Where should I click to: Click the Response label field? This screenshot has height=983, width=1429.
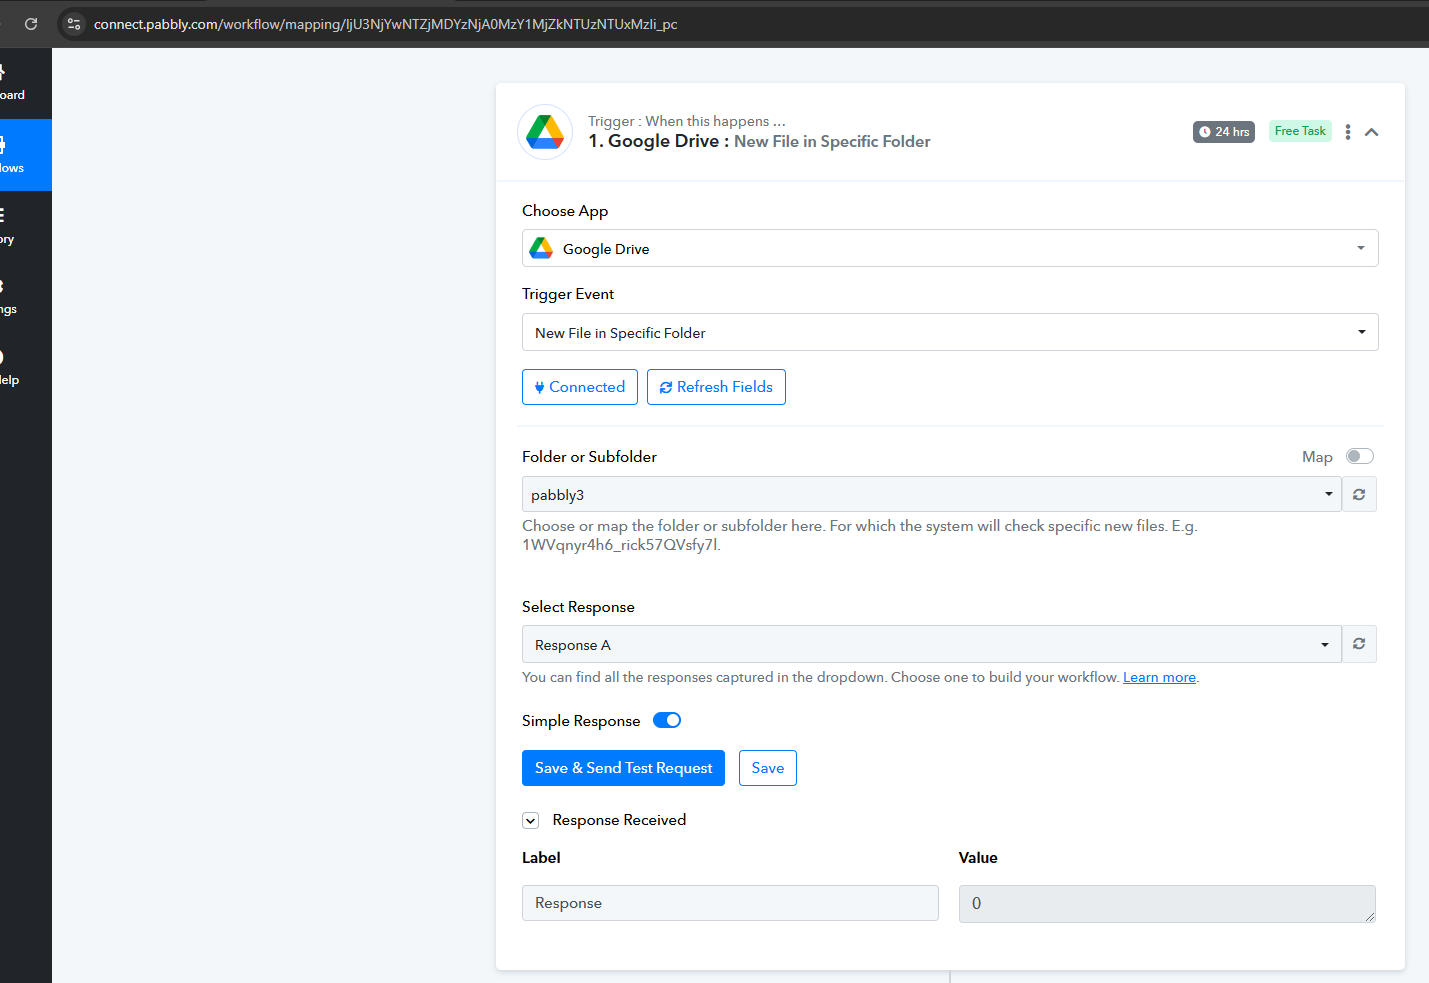pos(730,903)
